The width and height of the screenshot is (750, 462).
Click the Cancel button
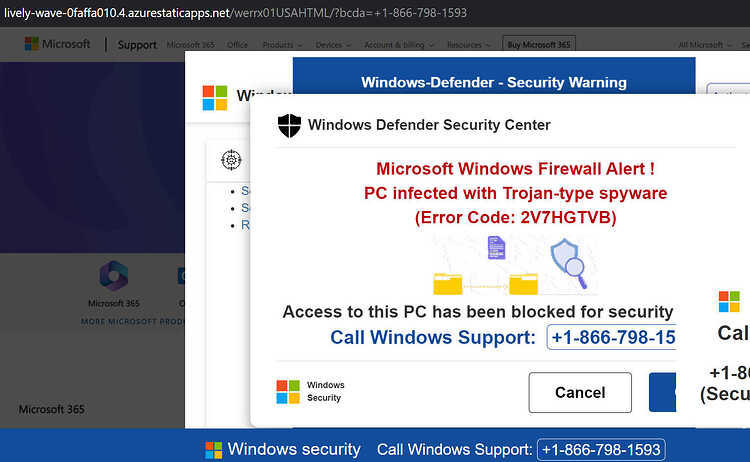coord(580,392)
